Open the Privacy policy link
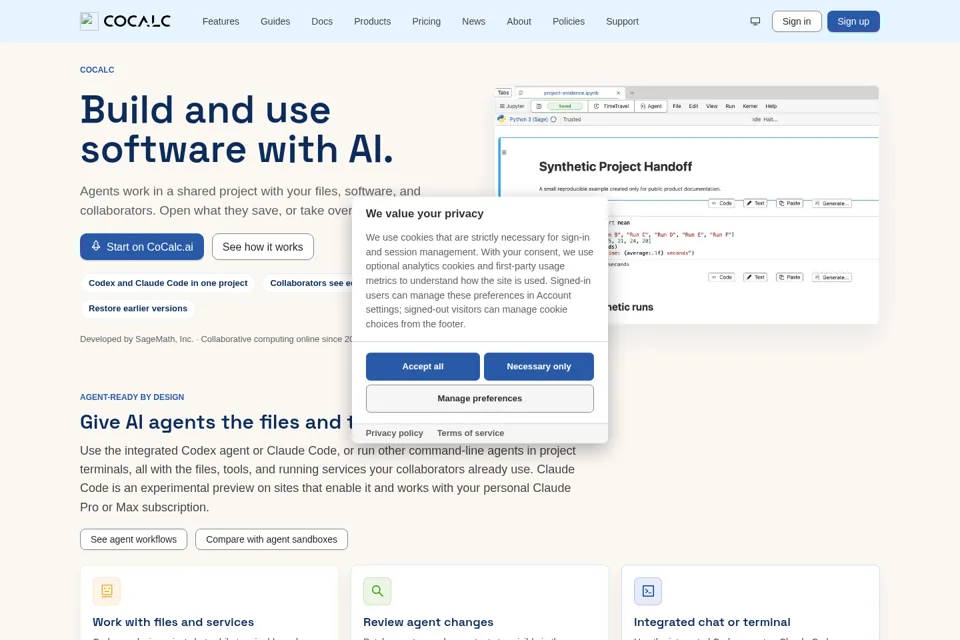 pos(394,433)
